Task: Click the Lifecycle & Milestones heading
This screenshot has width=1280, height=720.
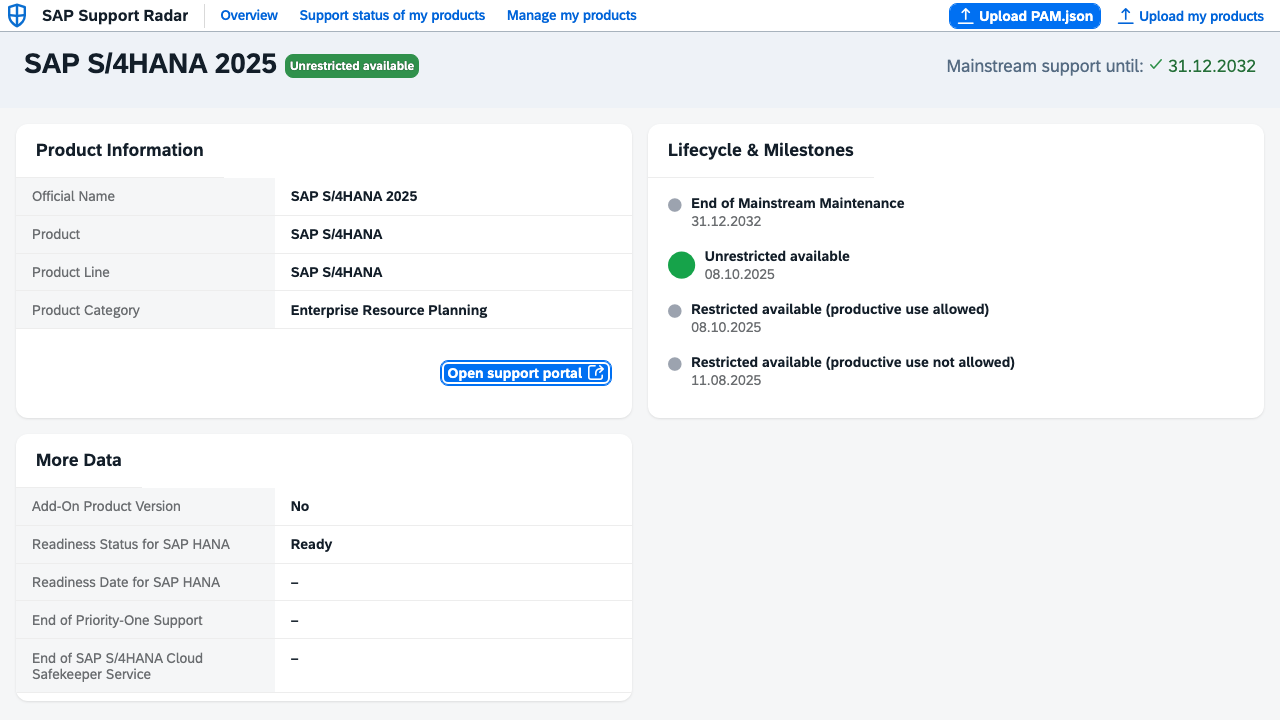Action: click(761, 150)
